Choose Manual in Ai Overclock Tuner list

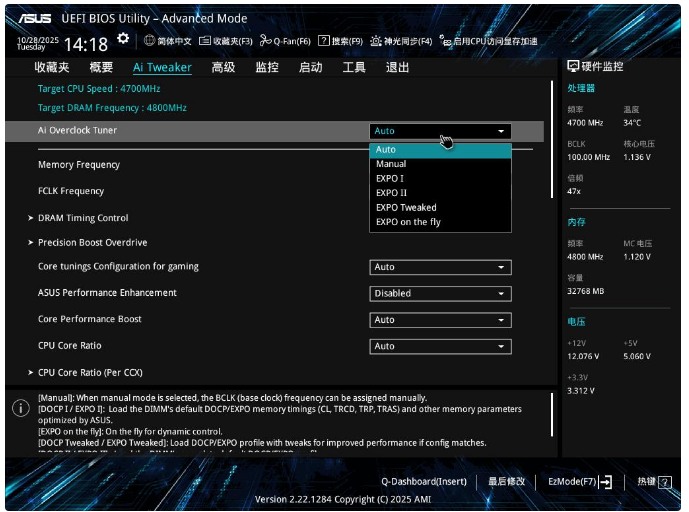(x=391, y=164)
